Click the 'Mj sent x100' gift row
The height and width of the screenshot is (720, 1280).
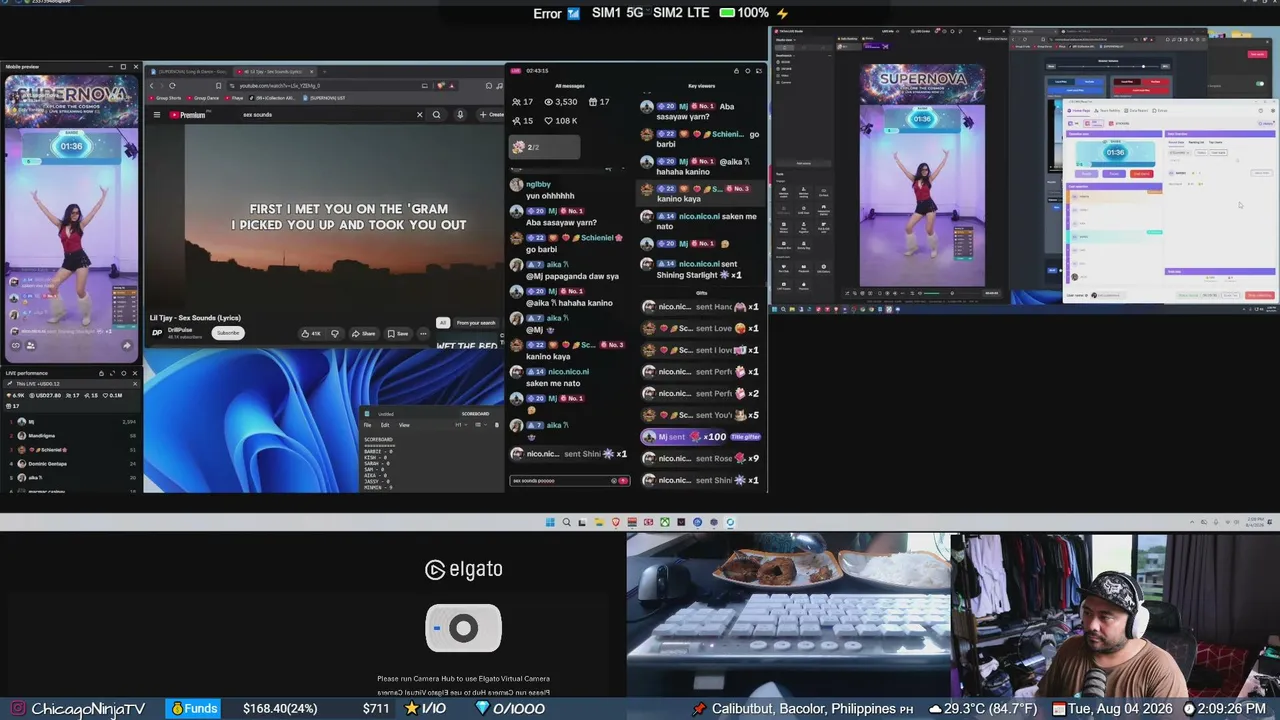pos(702,437)
